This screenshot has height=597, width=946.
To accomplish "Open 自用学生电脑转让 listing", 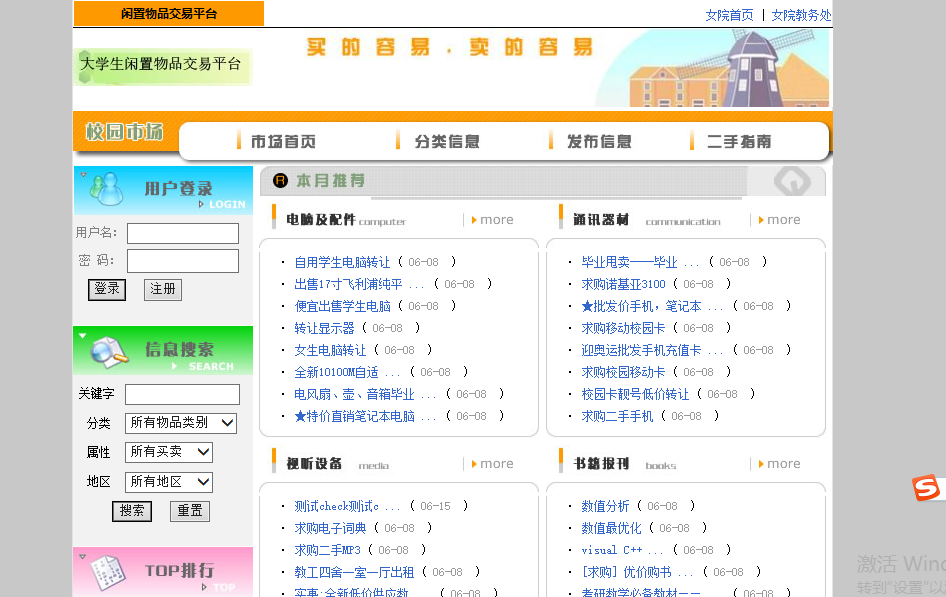I will tap(342, 262).
